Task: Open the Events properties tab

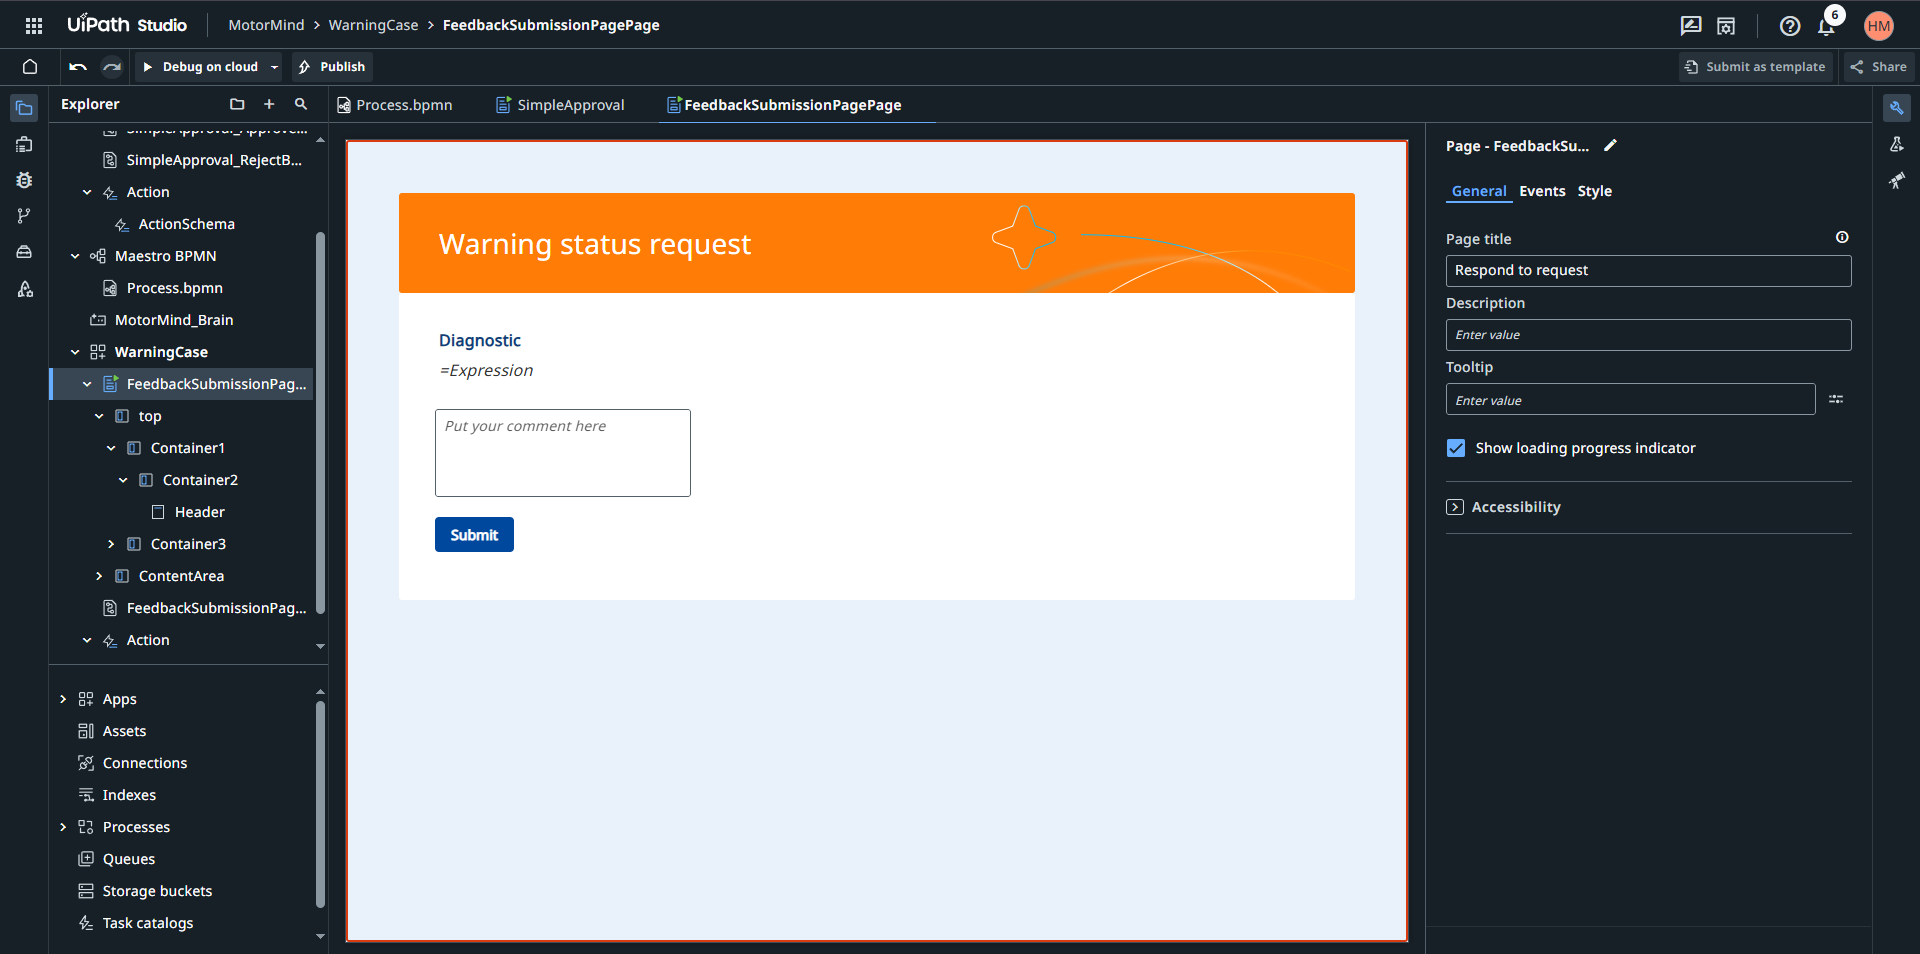Action: [1542, 191]
